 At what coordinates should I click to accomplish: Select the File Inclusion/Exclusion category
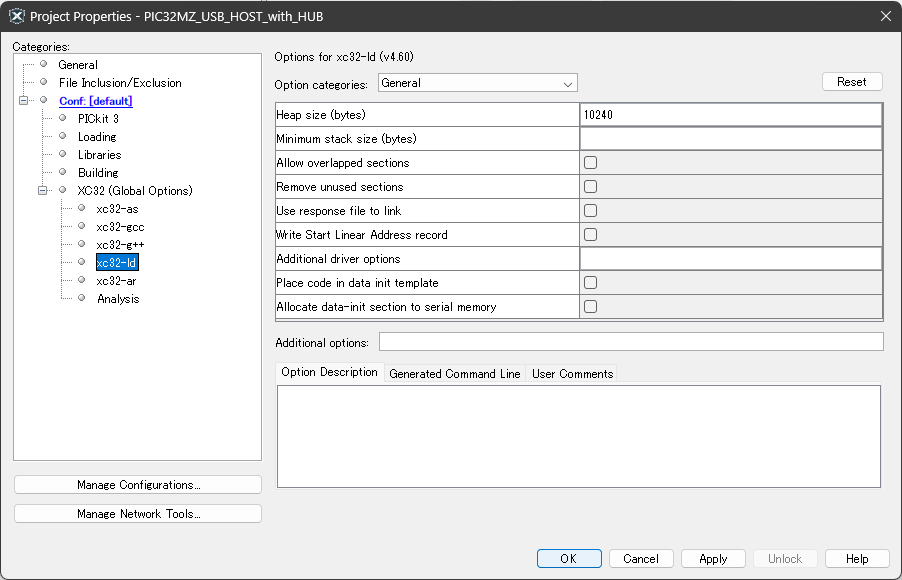tap(120, 83)
